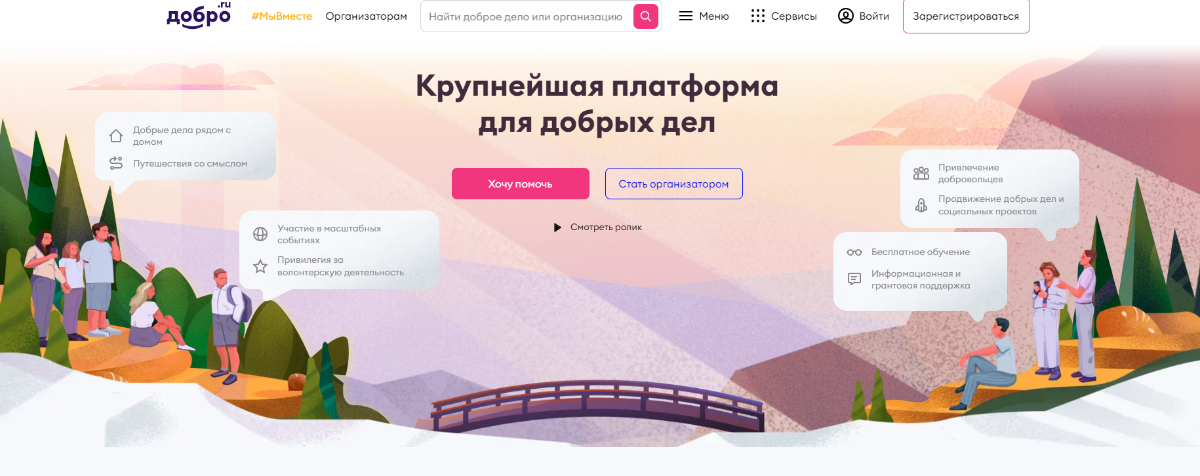Screen dimensions: 1200x476
Task: Focus the Найти доброе дело search field
Action: (526, 16)
